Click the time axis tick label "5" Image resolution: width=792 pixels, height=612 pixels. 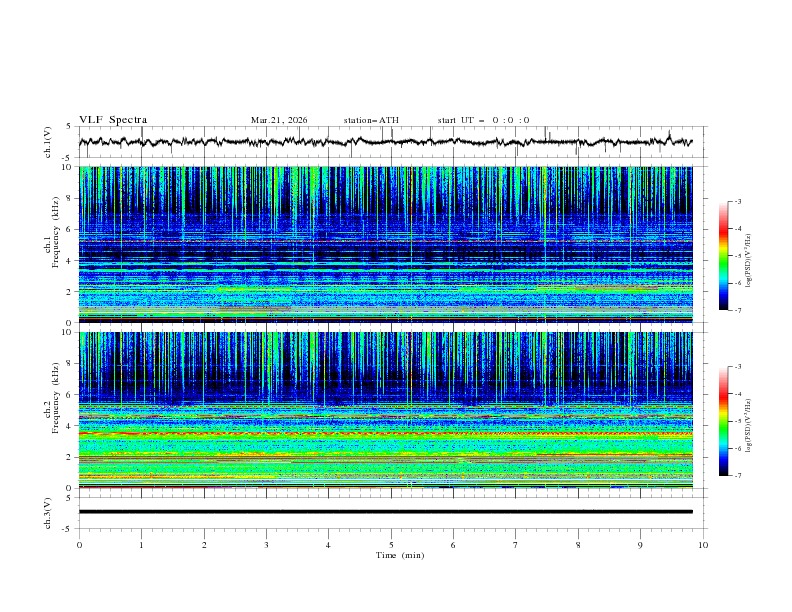[391, 545]
